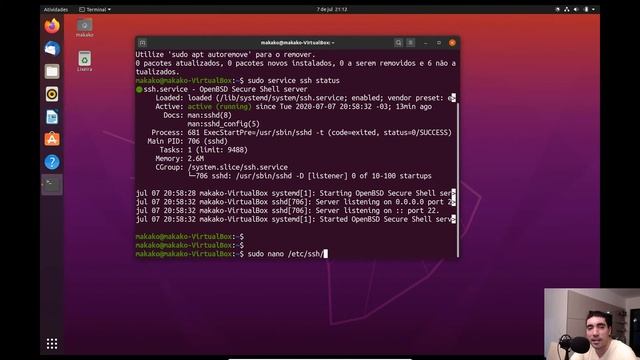Viewport: 640px width, 360px height.
Task: Launch LibreOffice Writer from the dock
Action: [x=52, y=117]
